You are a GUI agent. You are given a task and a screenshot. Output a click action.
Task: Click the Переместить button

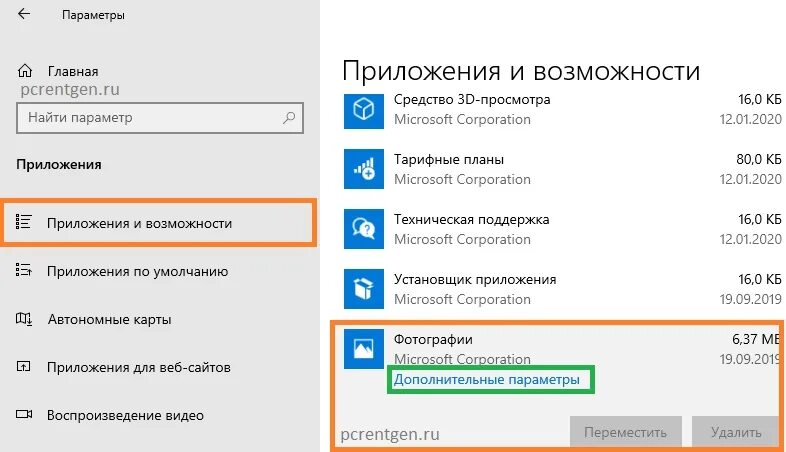pyautogui.click(x=625, y=432)
